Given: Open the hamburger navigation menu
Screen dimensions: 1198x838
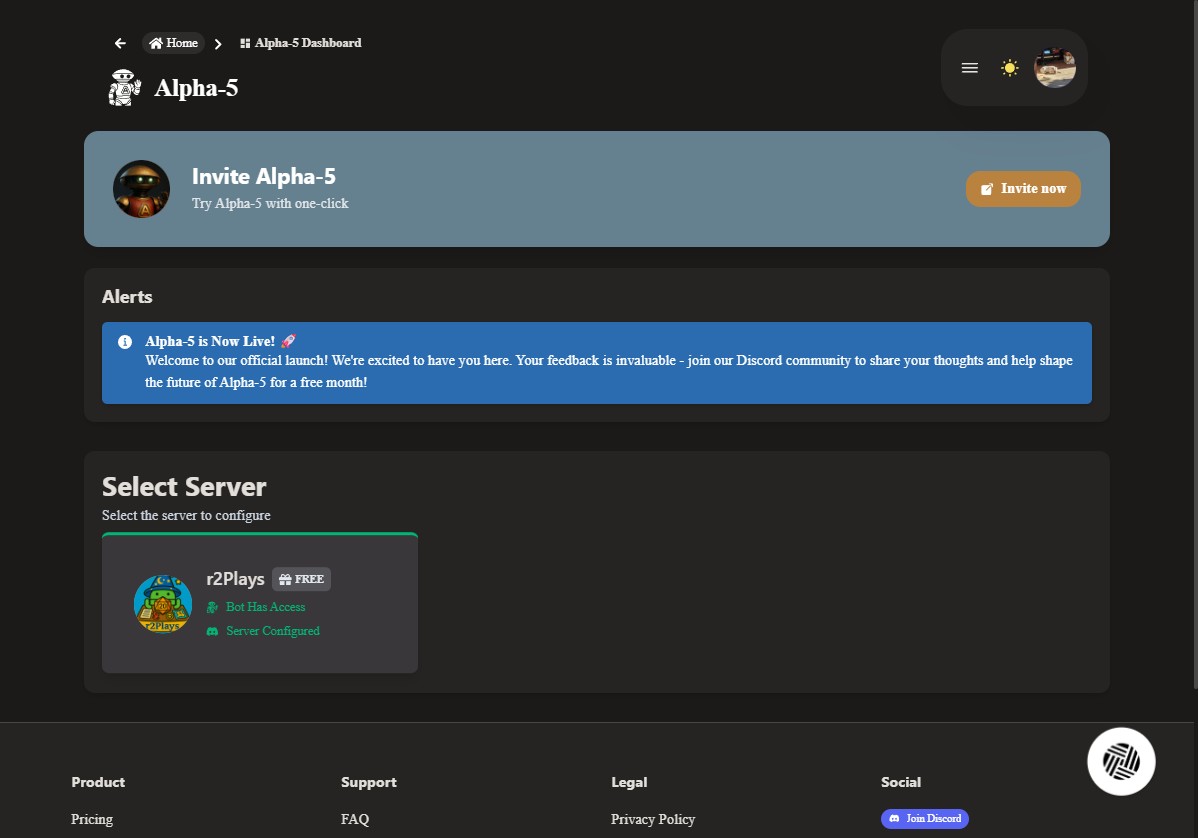Looking at the screenshot, I should click(969, 67).
